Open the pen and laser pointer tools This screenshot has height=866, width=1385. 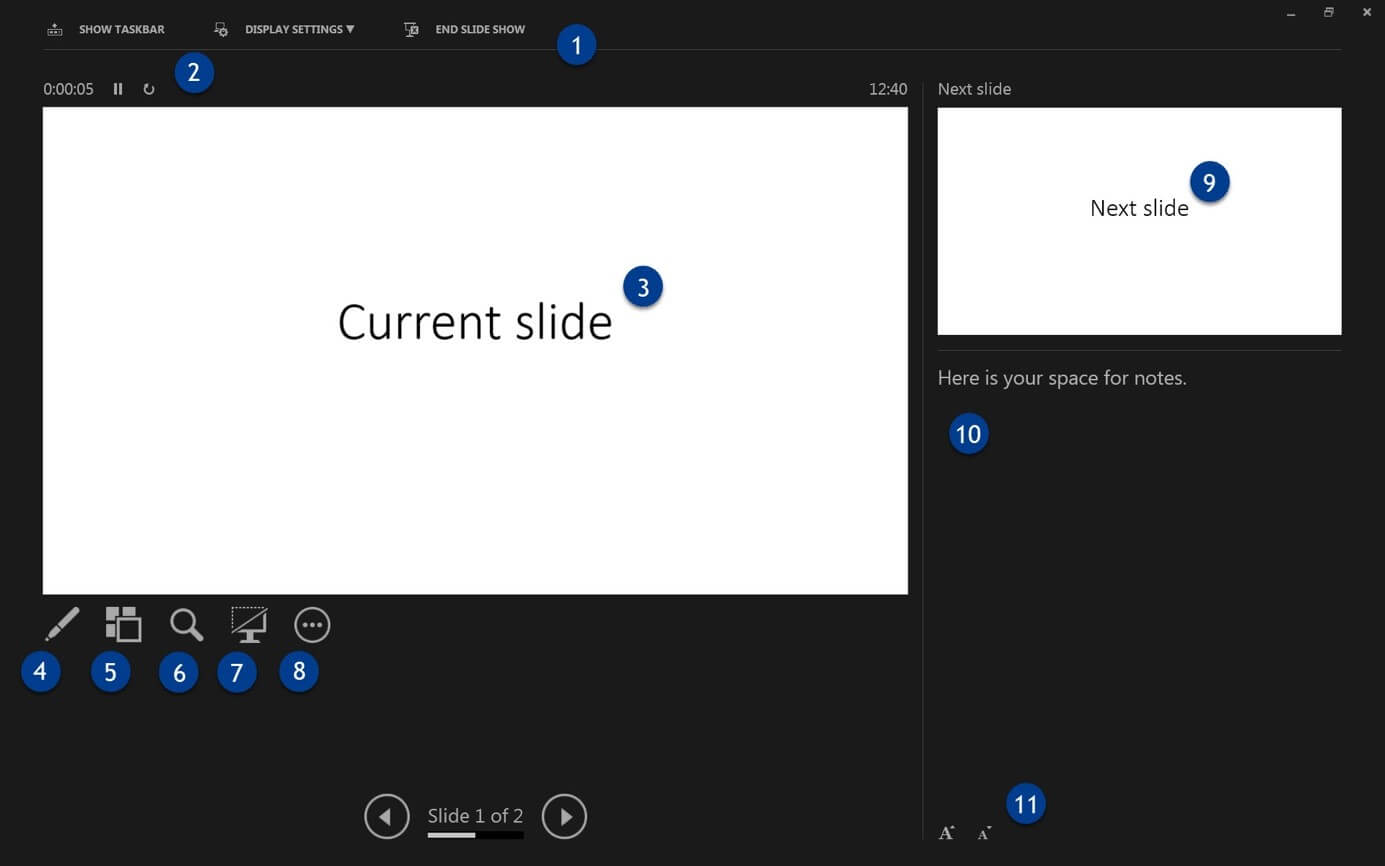[x=62, y=625]
